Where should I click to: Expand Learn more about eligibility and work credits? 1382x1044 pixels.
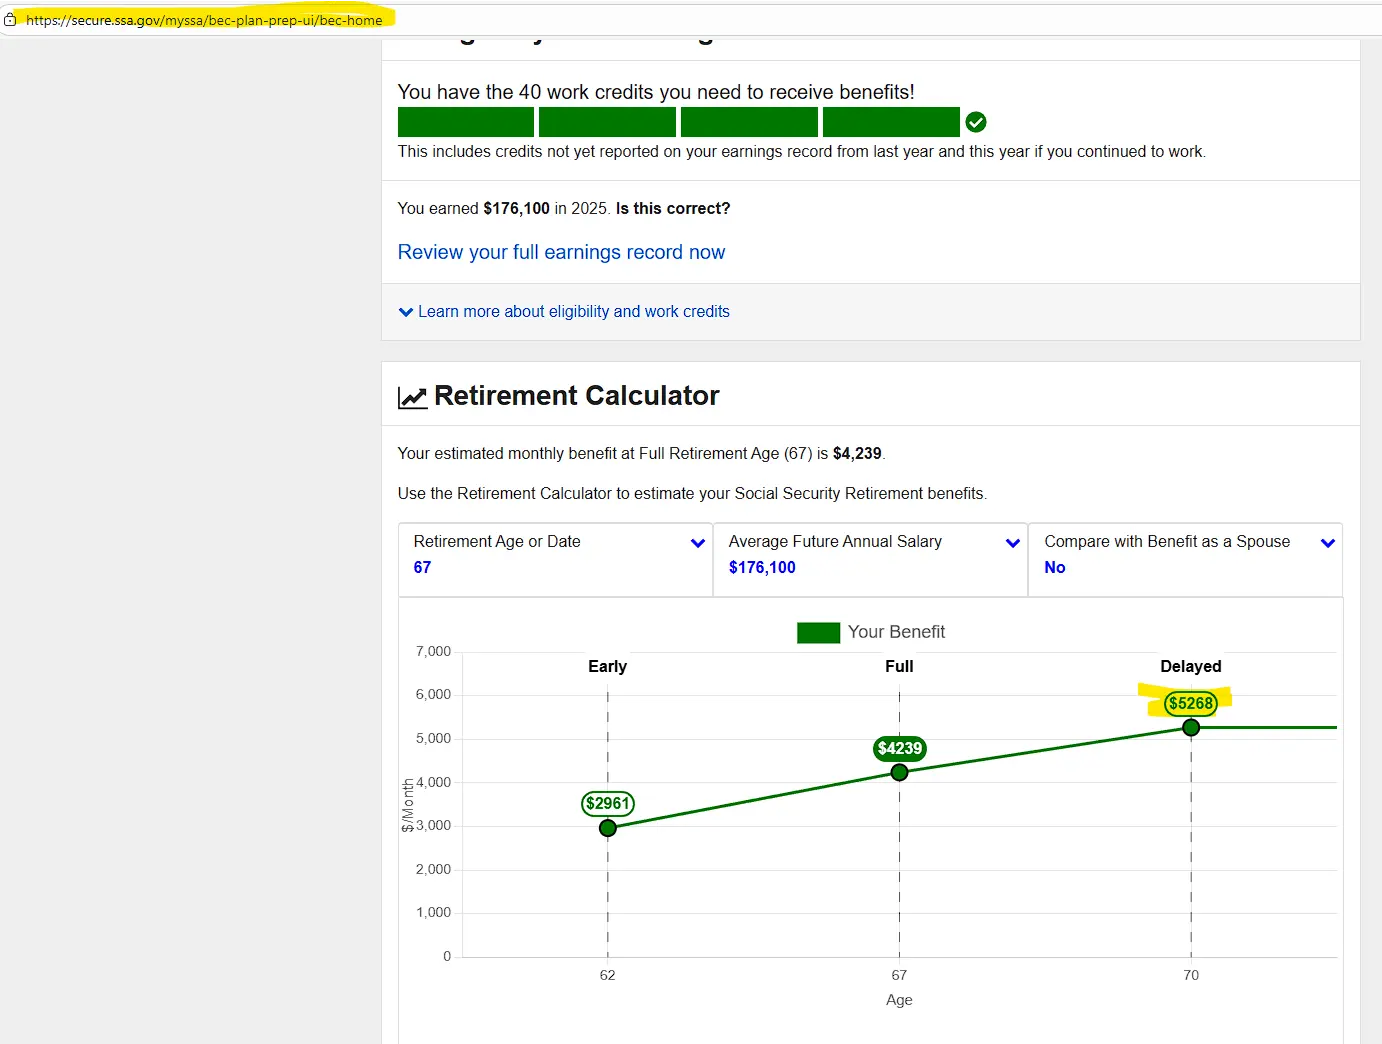(573, 312)
